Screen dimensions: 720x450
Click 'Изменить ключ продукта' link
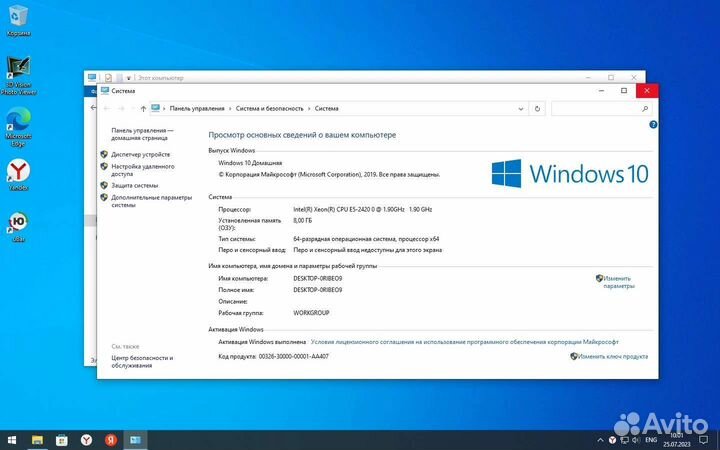click(612, 356)
